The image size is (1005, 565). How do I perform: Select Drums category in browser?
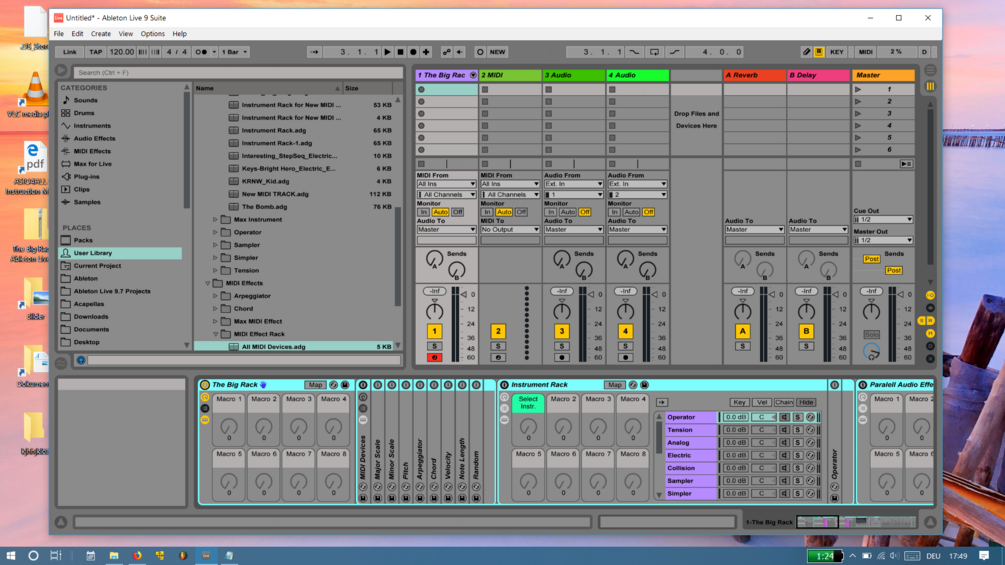pyautogui.click(x=84, y=113)
